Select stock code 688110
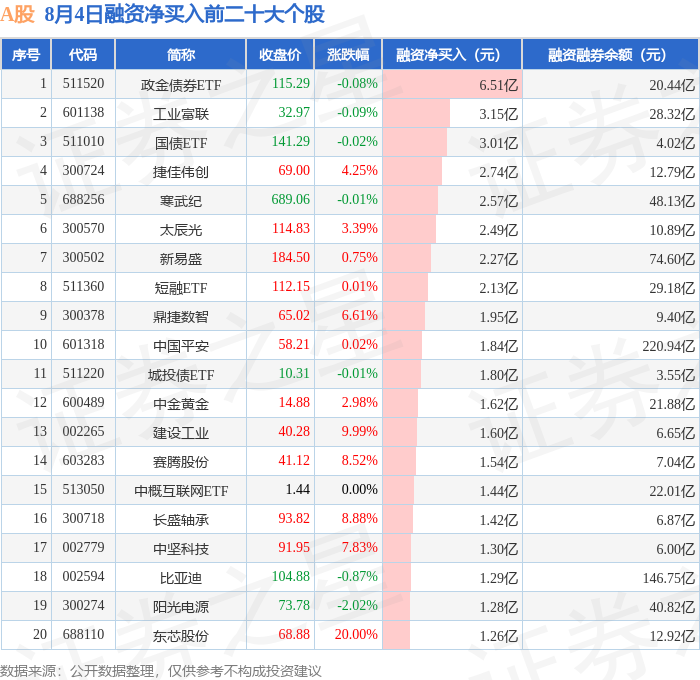The width and height of the screenshot is (700, 680). click(x=83, y=635)
